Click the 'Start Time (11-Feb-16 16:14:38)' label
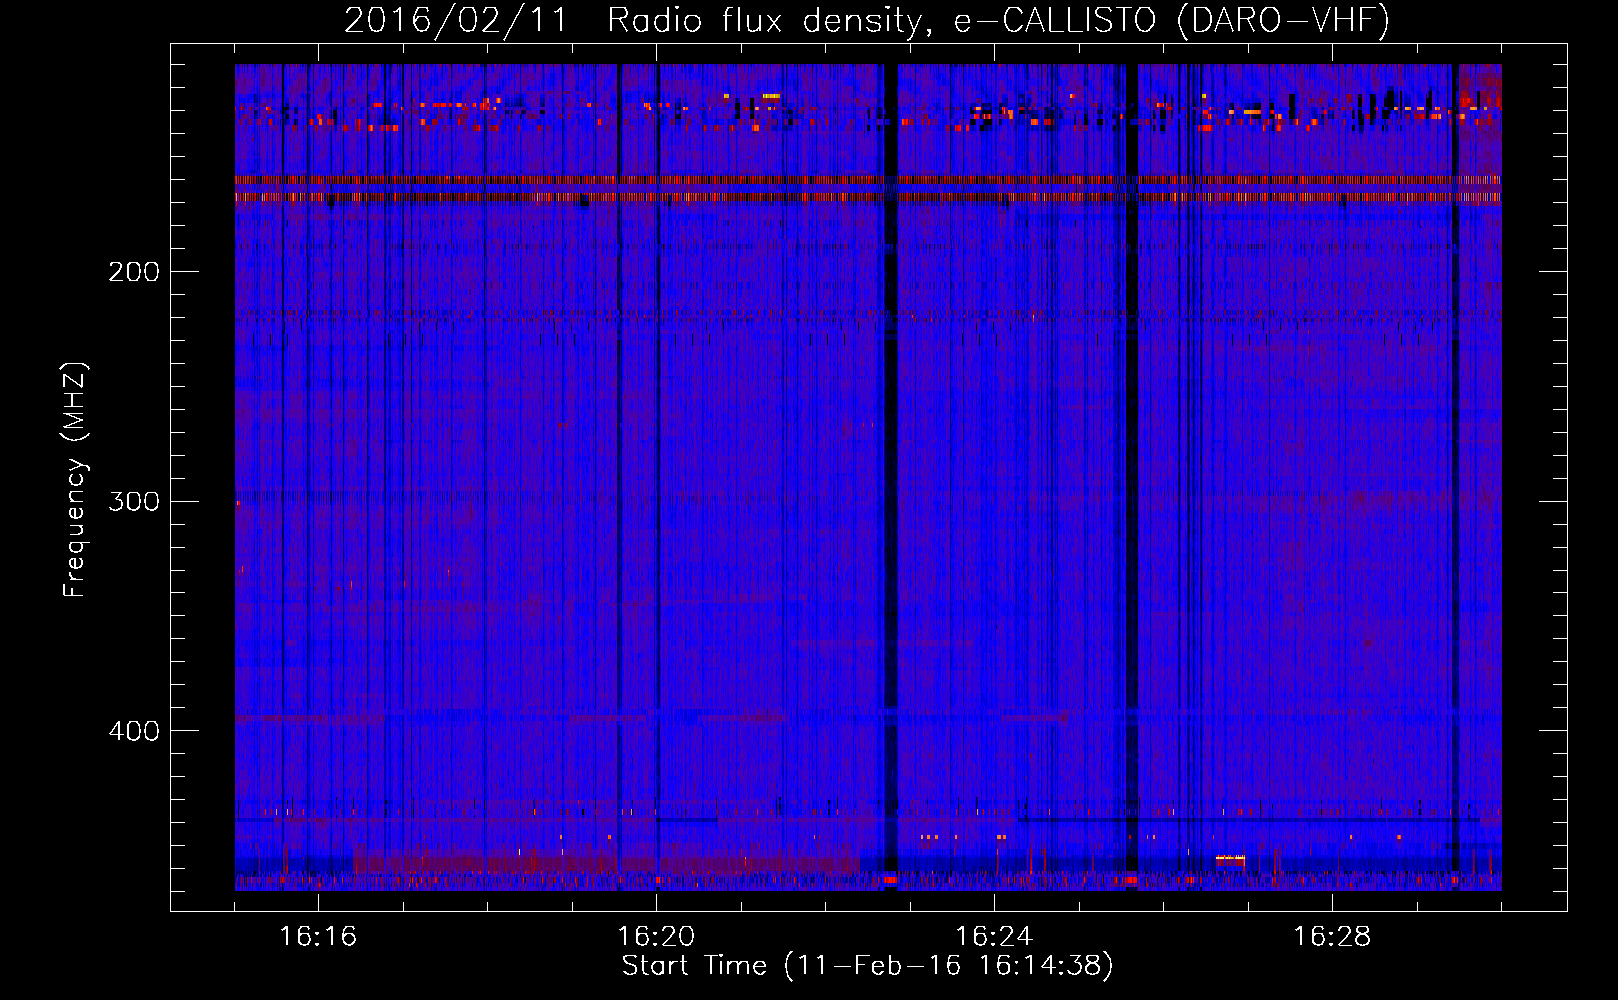 pyautogui.click(x=868, y=966)
